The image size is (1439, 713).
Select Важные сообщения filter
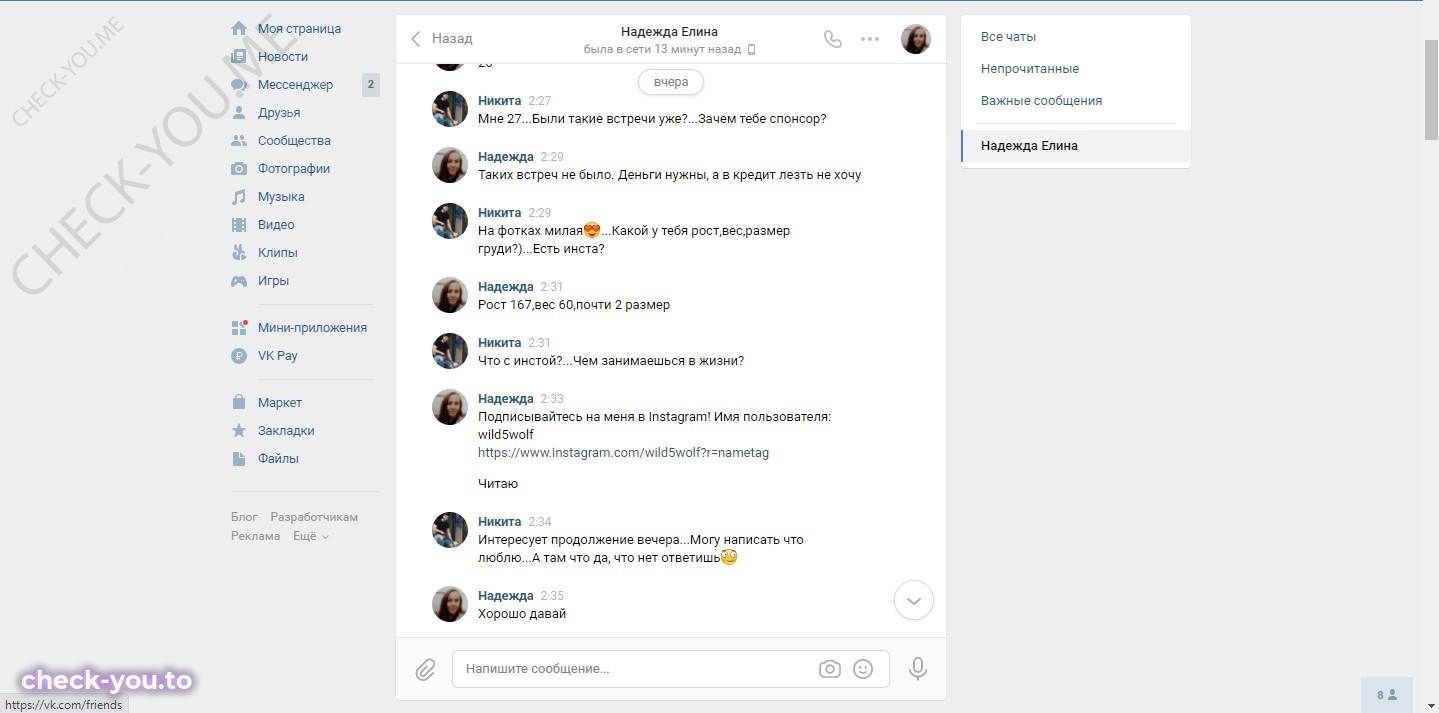point(1076,101)
